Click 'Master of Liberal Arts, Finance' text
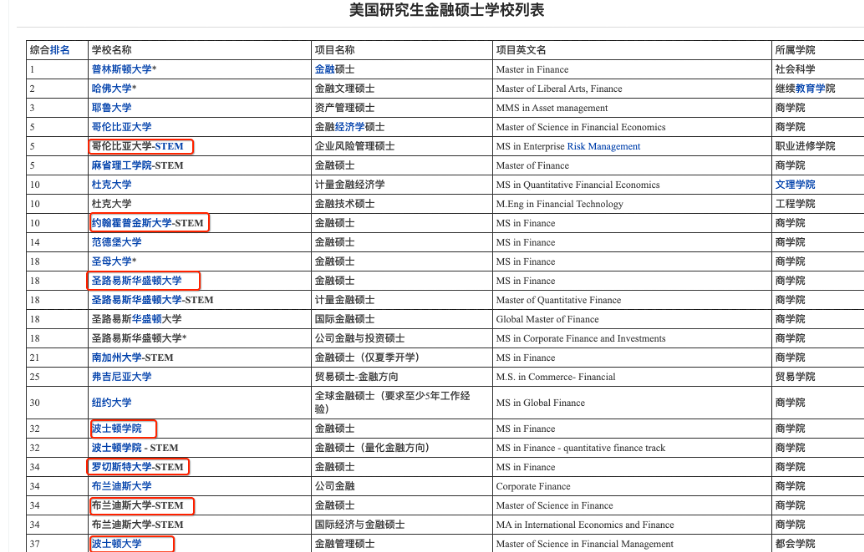This screenshot has height=552, width=864. point(559,89)
